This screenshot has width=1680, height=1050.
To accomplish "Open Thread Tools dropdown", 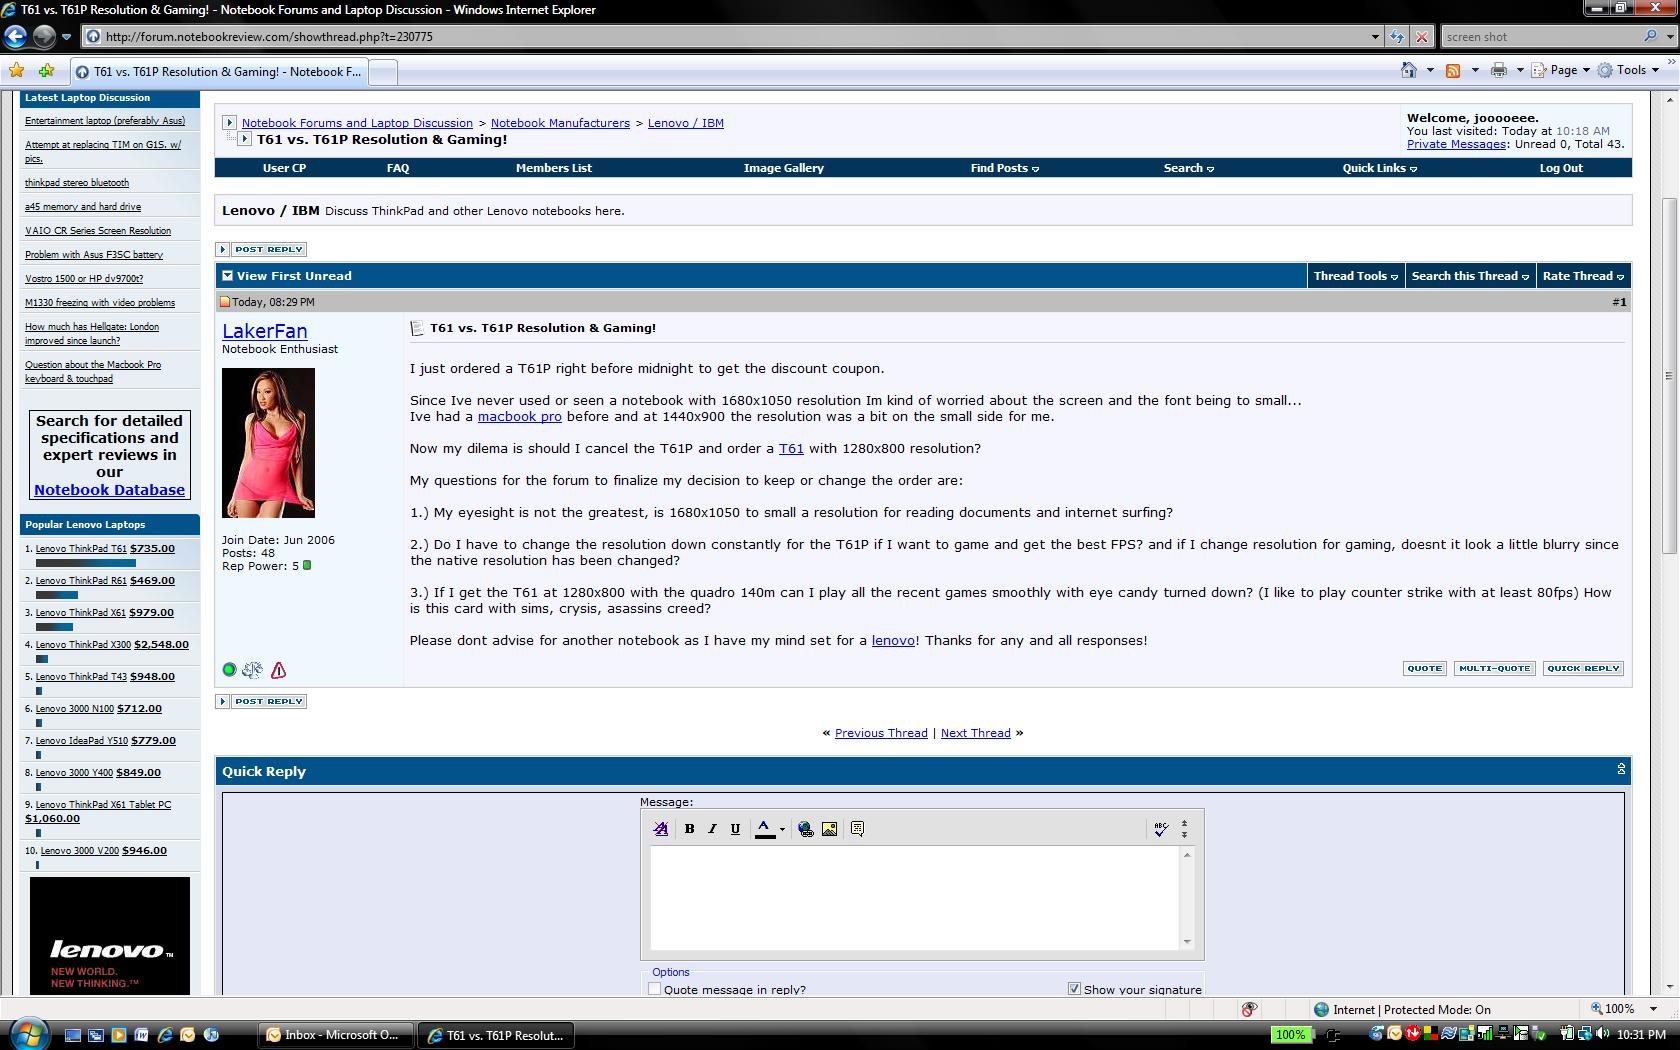I will (1355, 276).
